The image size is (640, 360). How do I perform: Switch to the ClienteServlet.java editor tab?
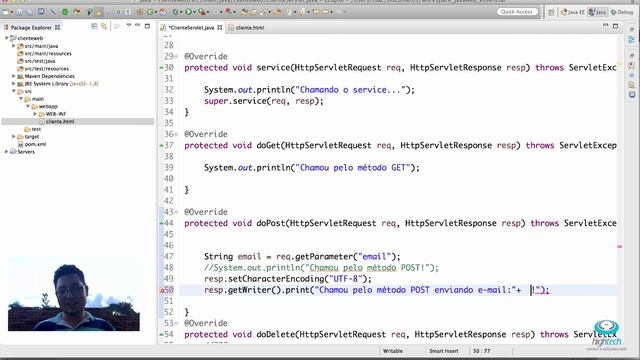coord(191,28)
